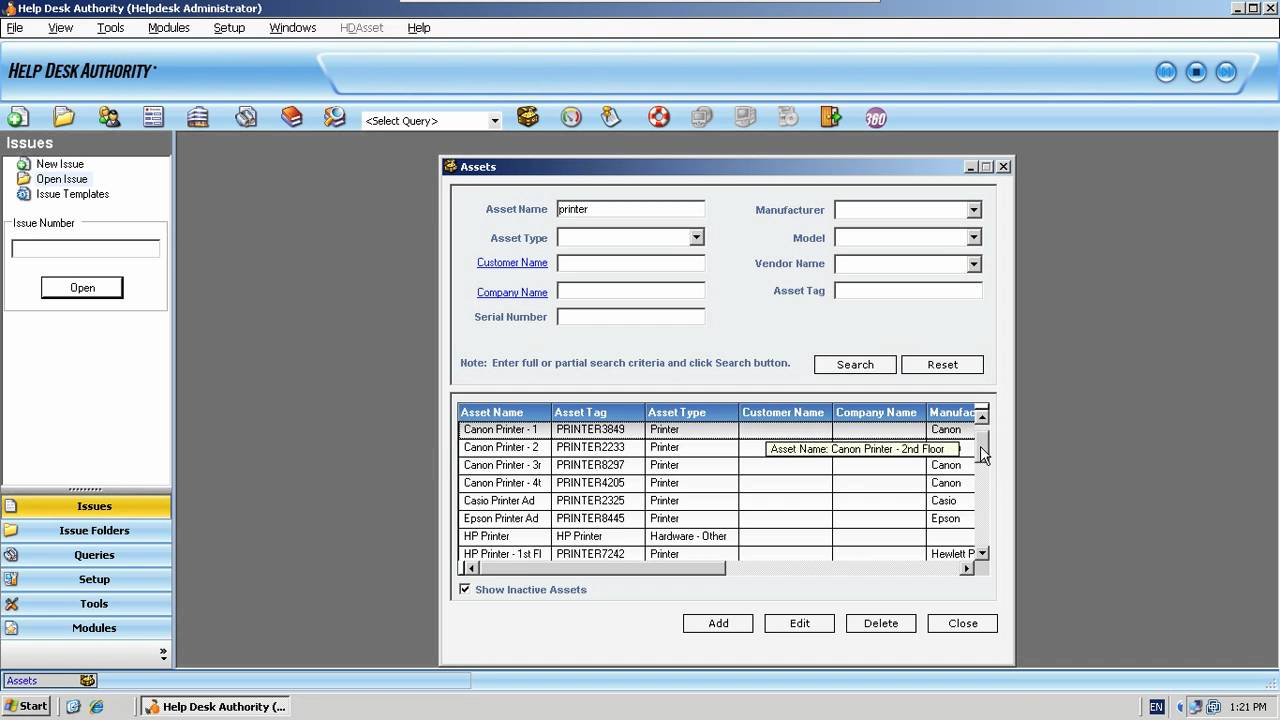
Task: Click the purple 360 toolbar icon
Action: 876,118
